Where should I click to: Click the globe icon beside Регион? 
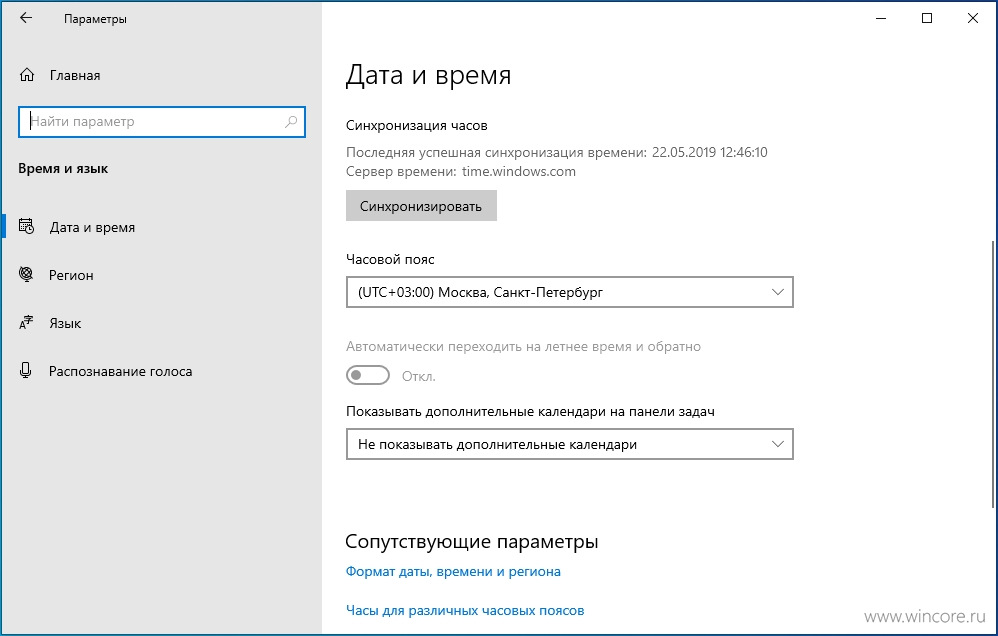point(26,274)
